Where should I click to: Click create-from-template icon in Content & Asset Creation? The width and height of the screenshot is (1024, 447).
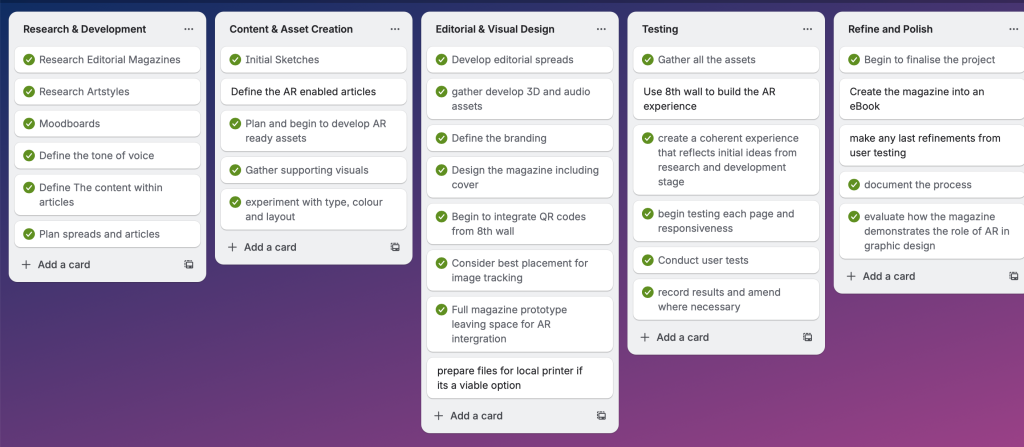[395, 247]
